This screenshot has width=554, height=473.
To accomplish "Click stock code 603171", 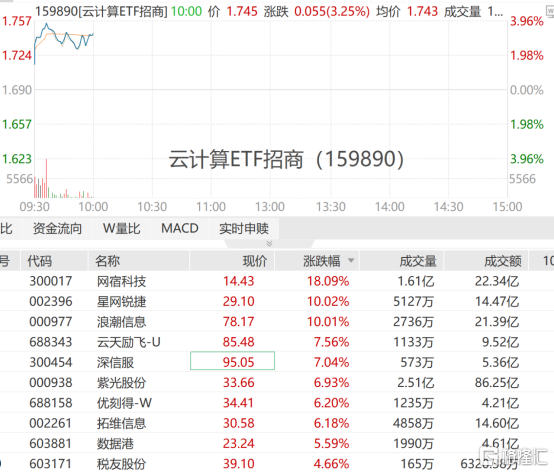I will pyautogui.click(x=51, y=464).
